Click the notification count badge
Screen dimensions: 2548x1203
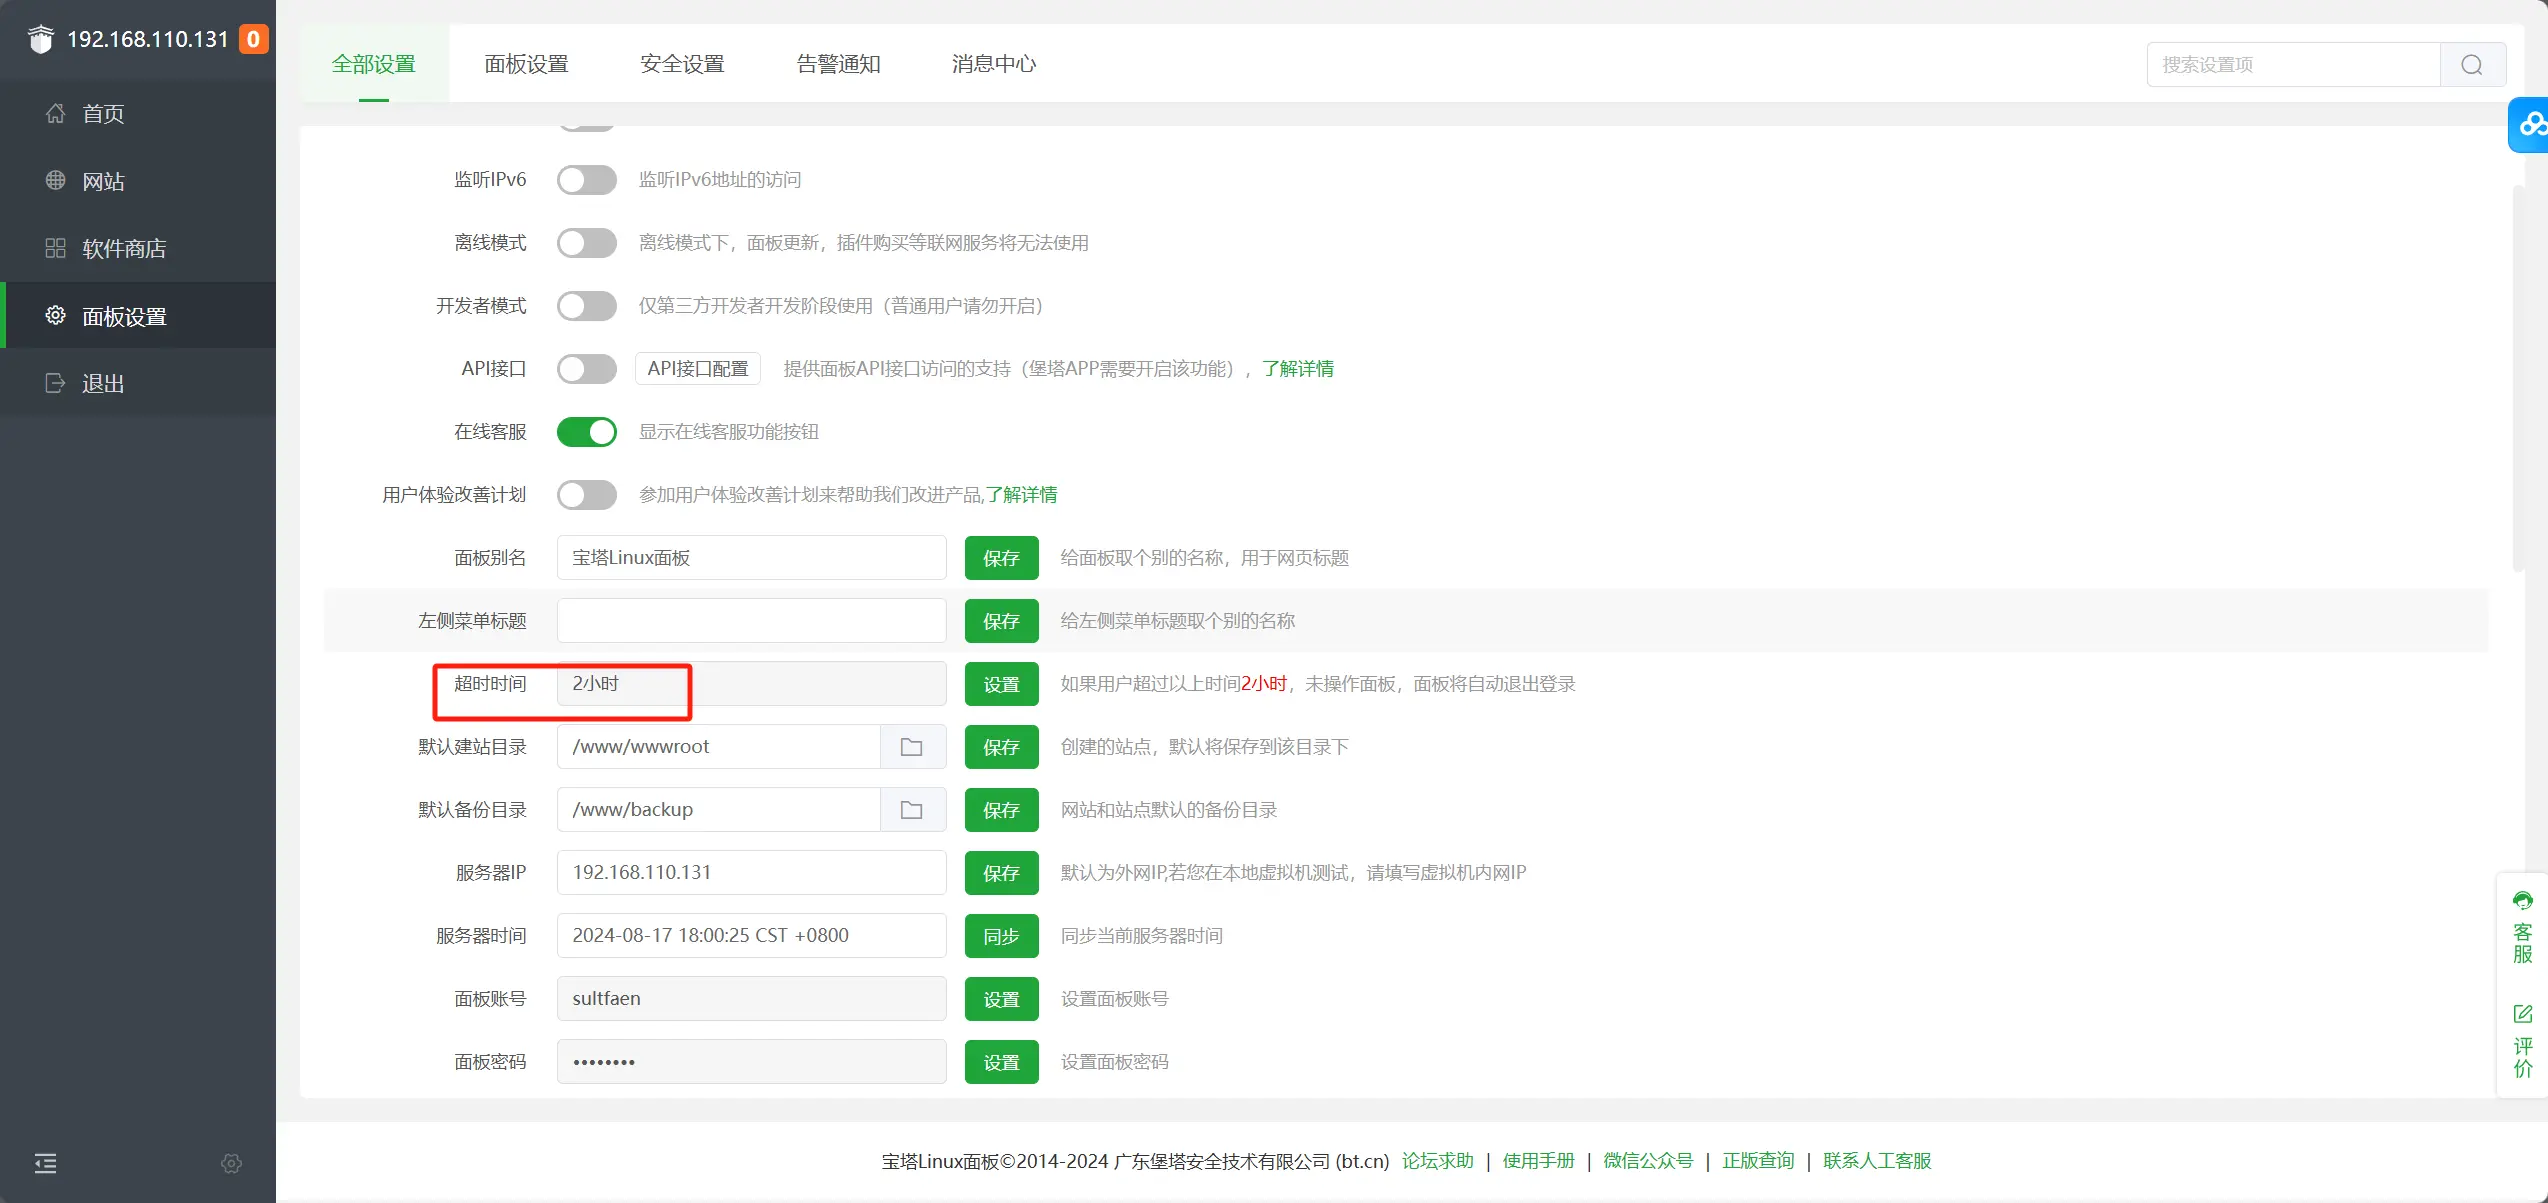coord(253,39)
